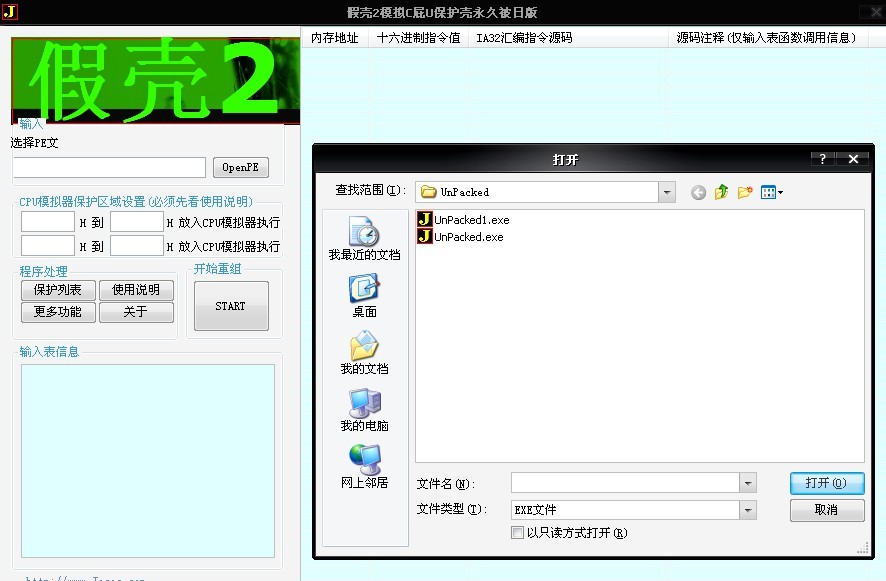Image resolution: width=886 pixels, height=581 pixels.
Task: Click the START button
Action: click(231, 306)
